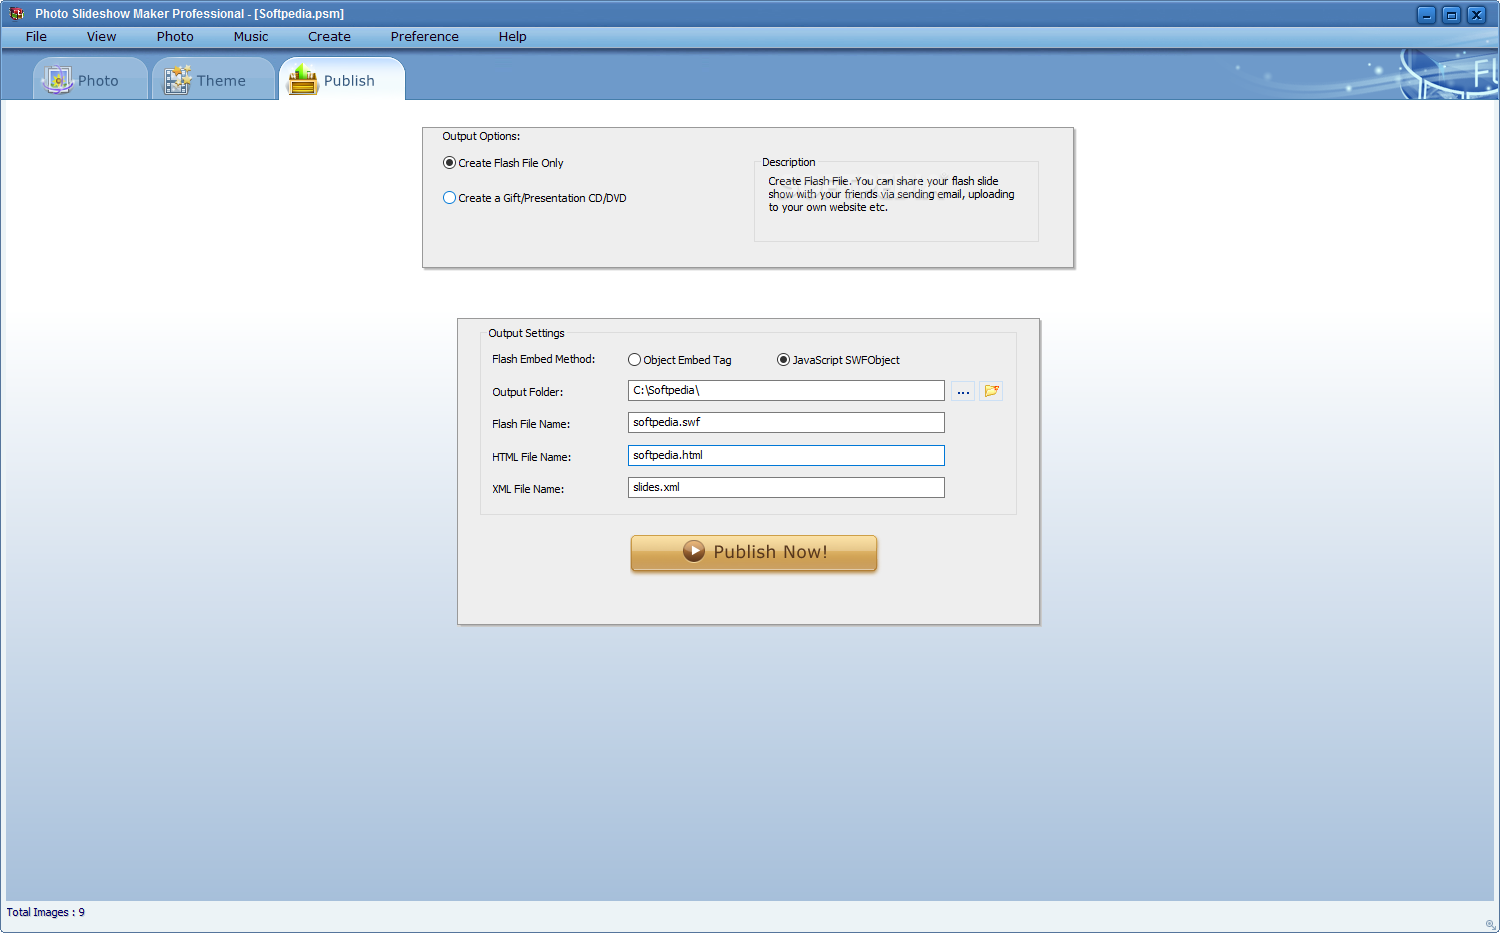Open the View menu
The height and width of the screenshot is (933, 1500).
click(101, 36)
